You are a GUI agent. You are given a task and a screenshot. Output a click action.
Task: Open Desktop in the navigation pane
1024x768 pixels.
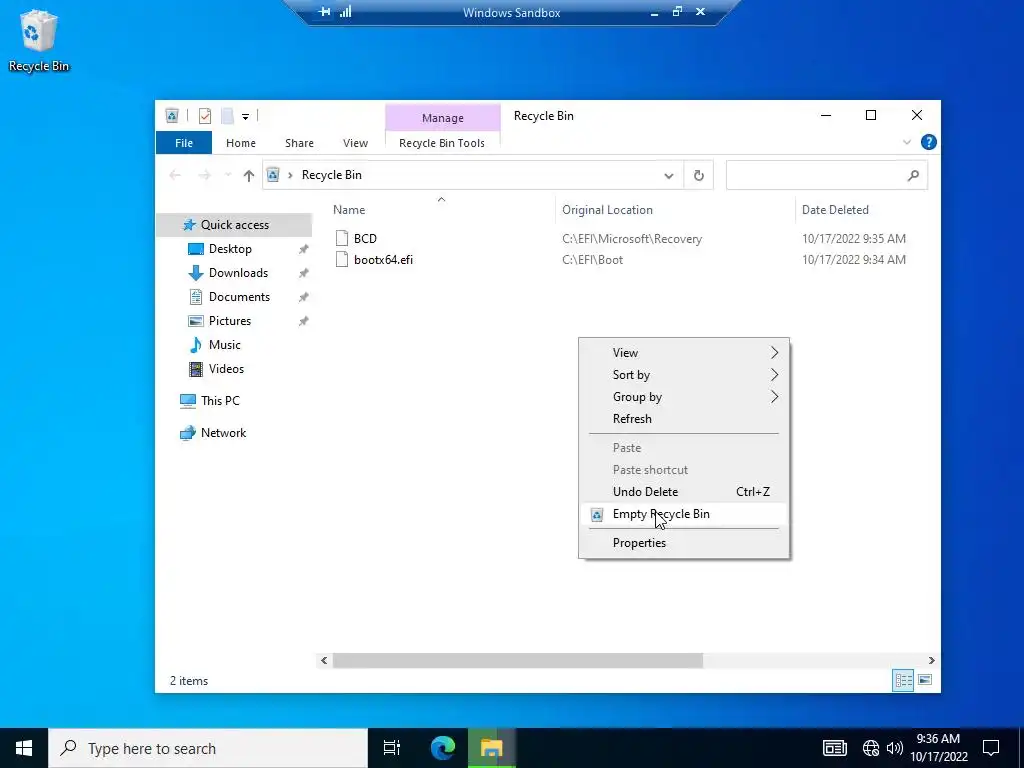[x=230, y=249]
